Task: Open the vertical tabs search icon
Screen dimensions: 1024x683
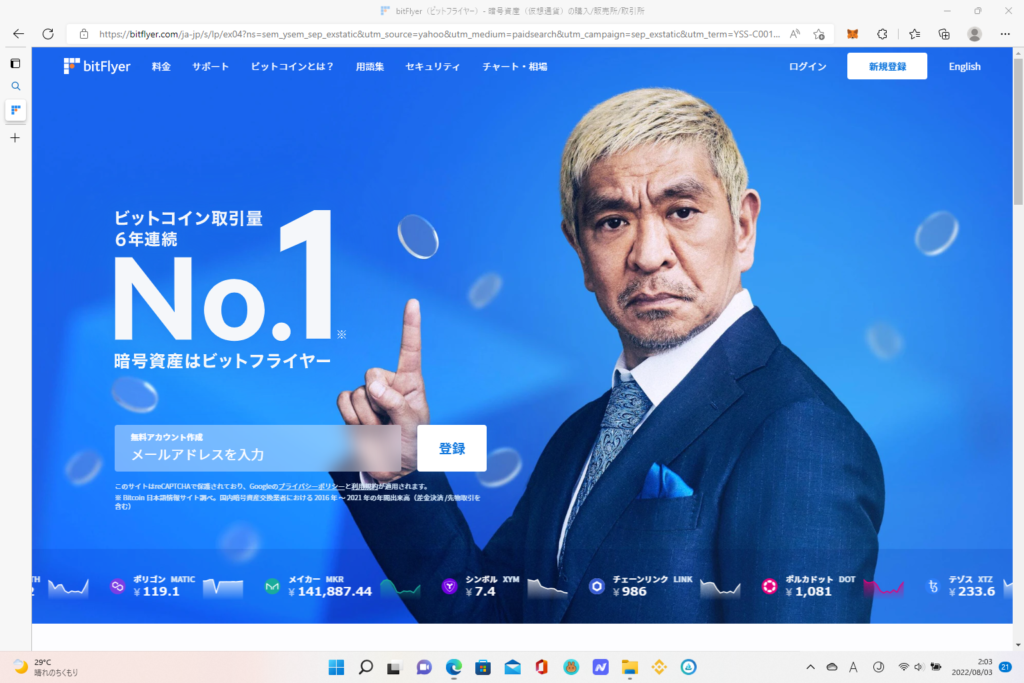Action: click(x=15, y=86)
